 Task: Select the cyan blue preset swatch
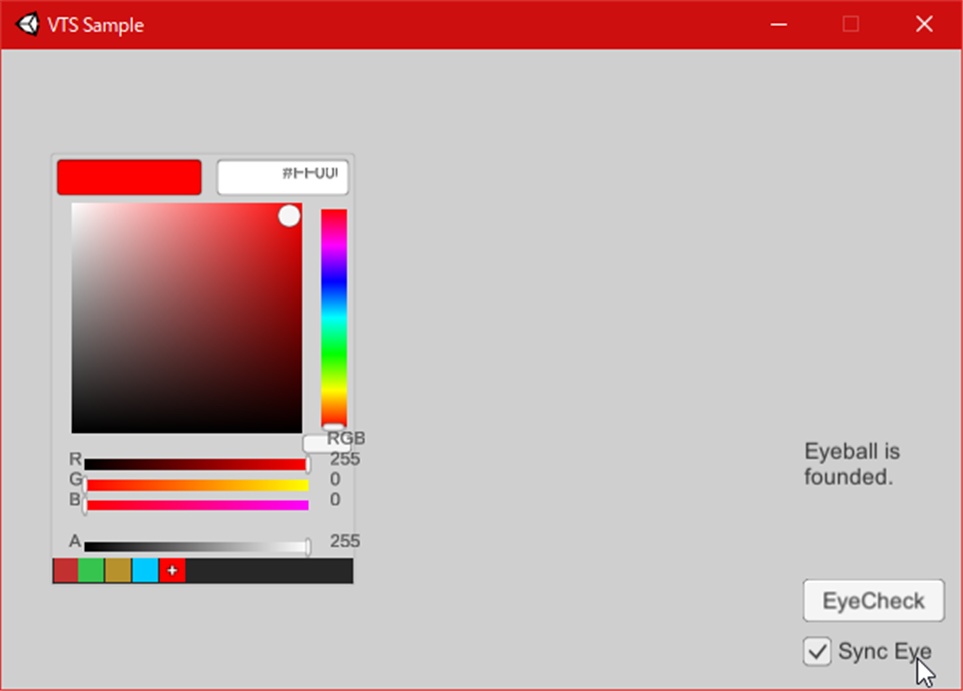click(x=145, y=571)
